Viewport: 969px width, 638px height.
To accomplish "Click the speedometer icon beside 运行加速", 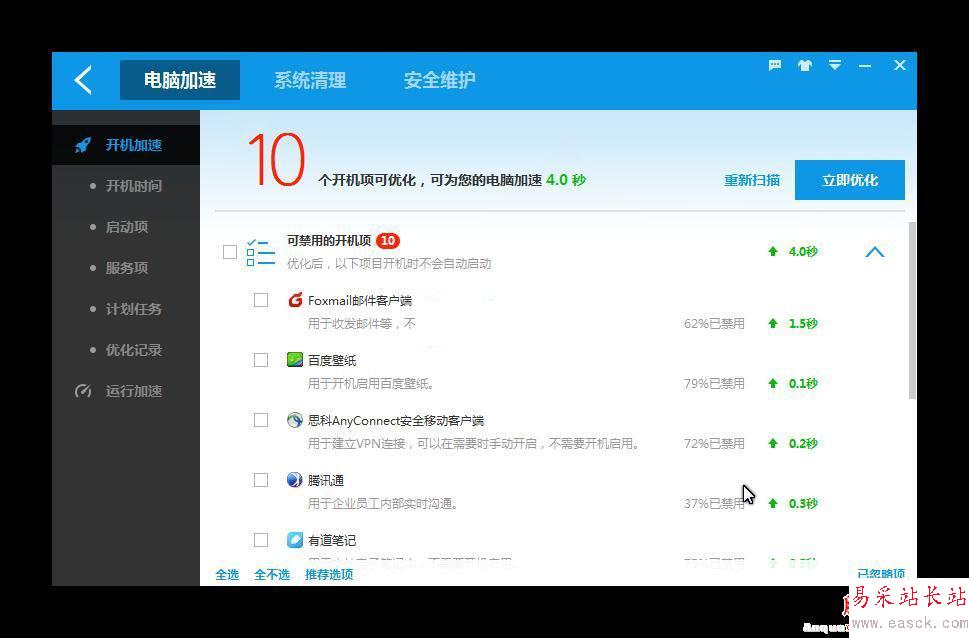I will [83, 391].
